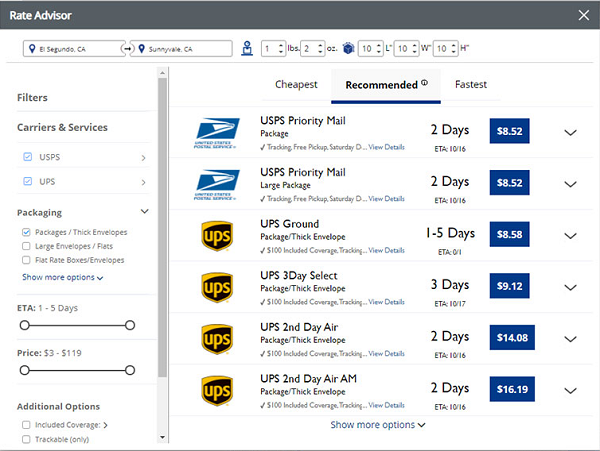Click the package dimensions box icon
Image resolution: width=600 pixels, height=451 pixels.
[x=348, y=48]
